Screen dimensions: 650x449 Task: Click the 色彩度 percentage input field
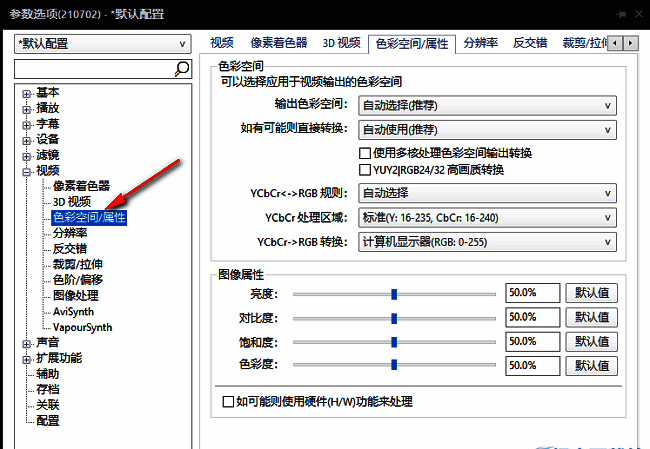[532, 366]
